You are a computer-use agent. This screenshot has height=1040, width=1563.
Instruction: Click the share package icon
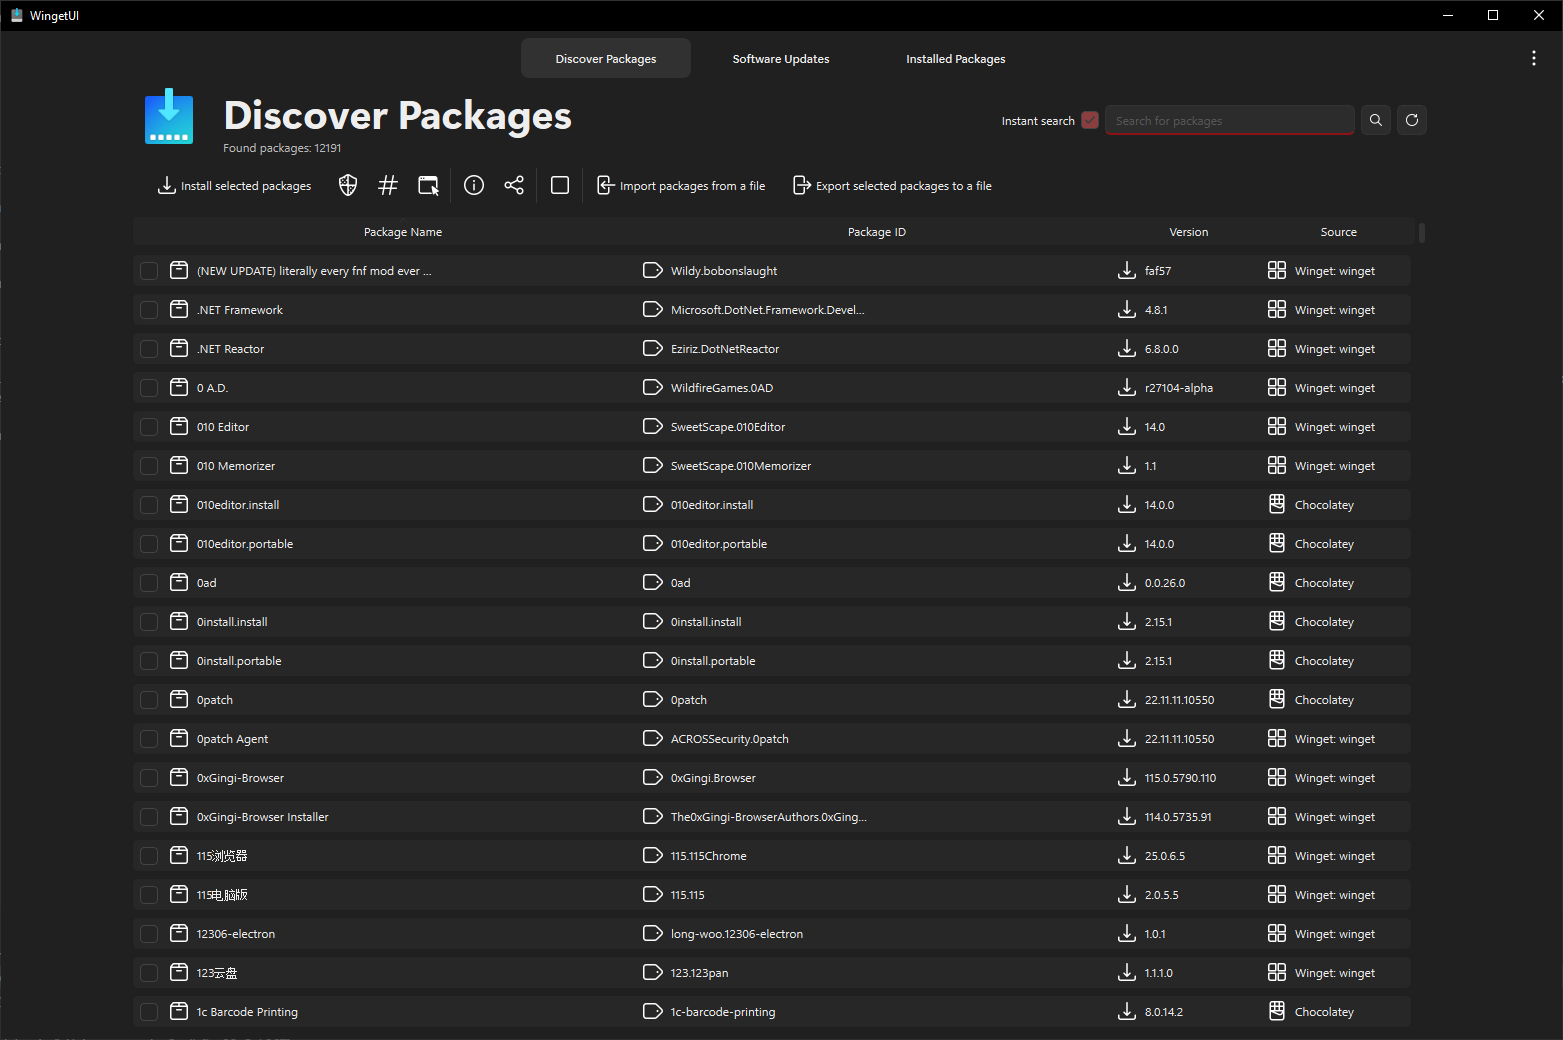[514, 185]
